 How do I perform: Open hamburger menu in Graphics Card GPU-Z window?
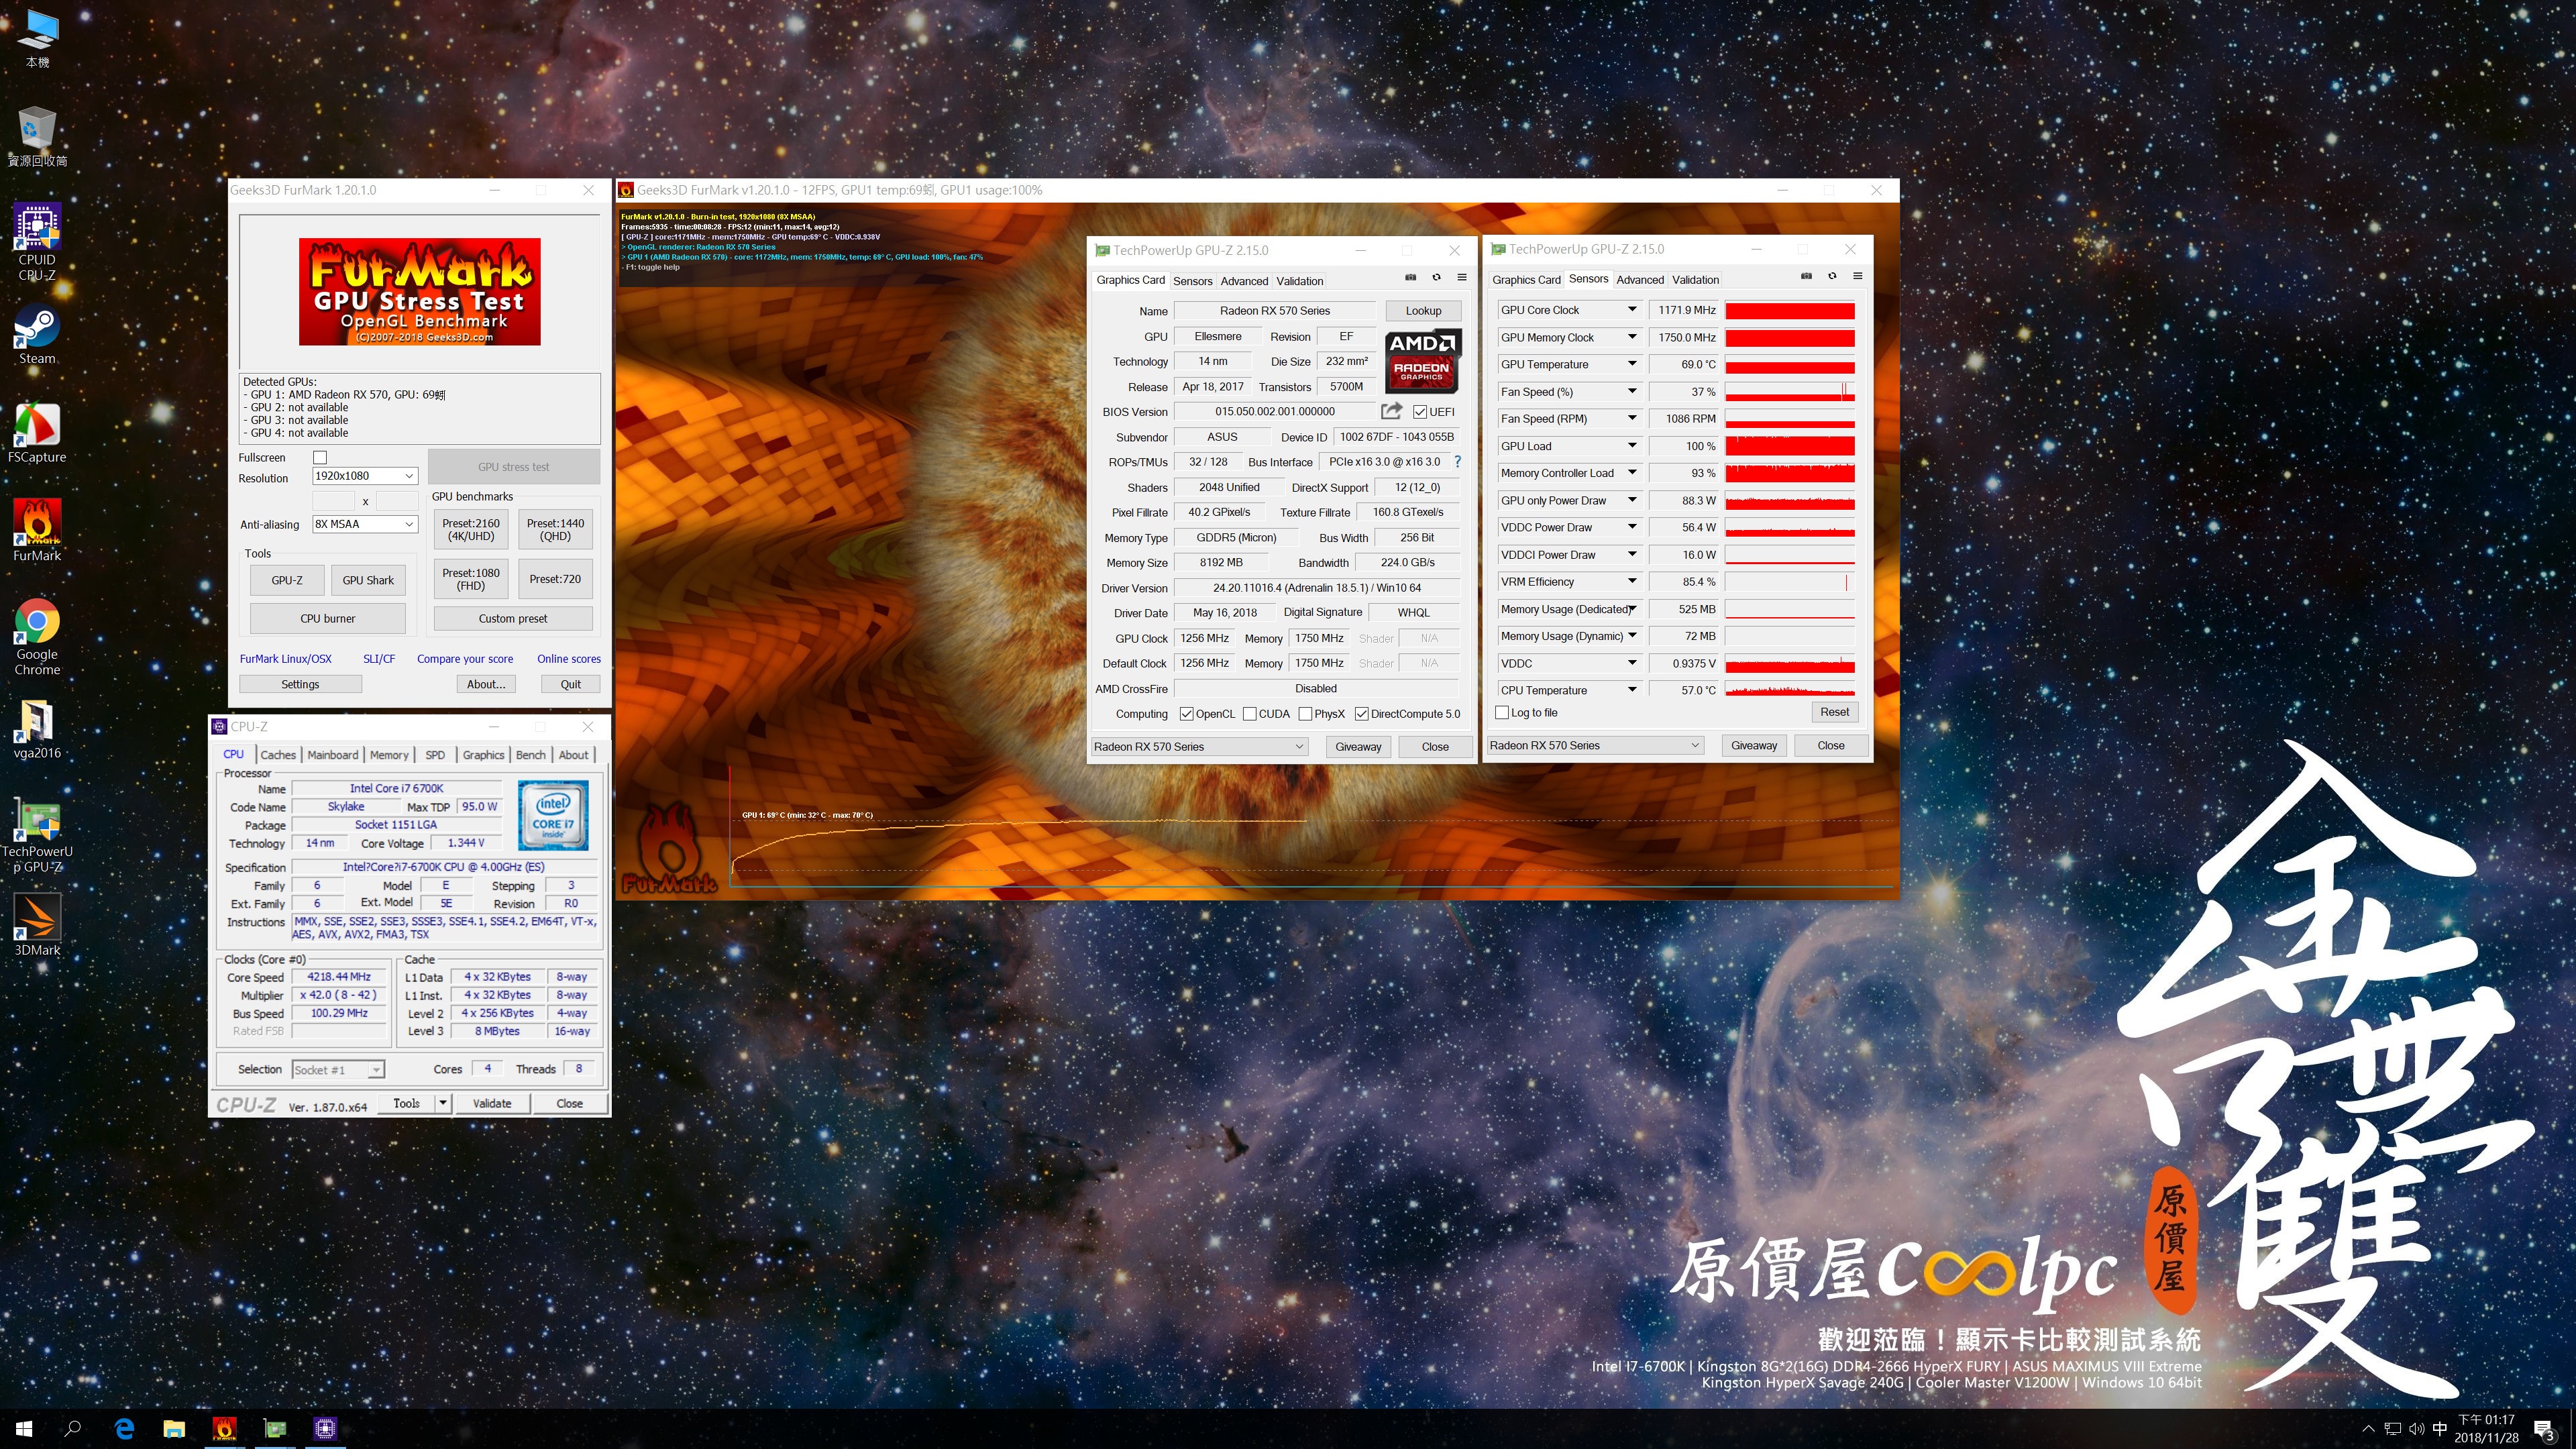[x=1462, y=277]
